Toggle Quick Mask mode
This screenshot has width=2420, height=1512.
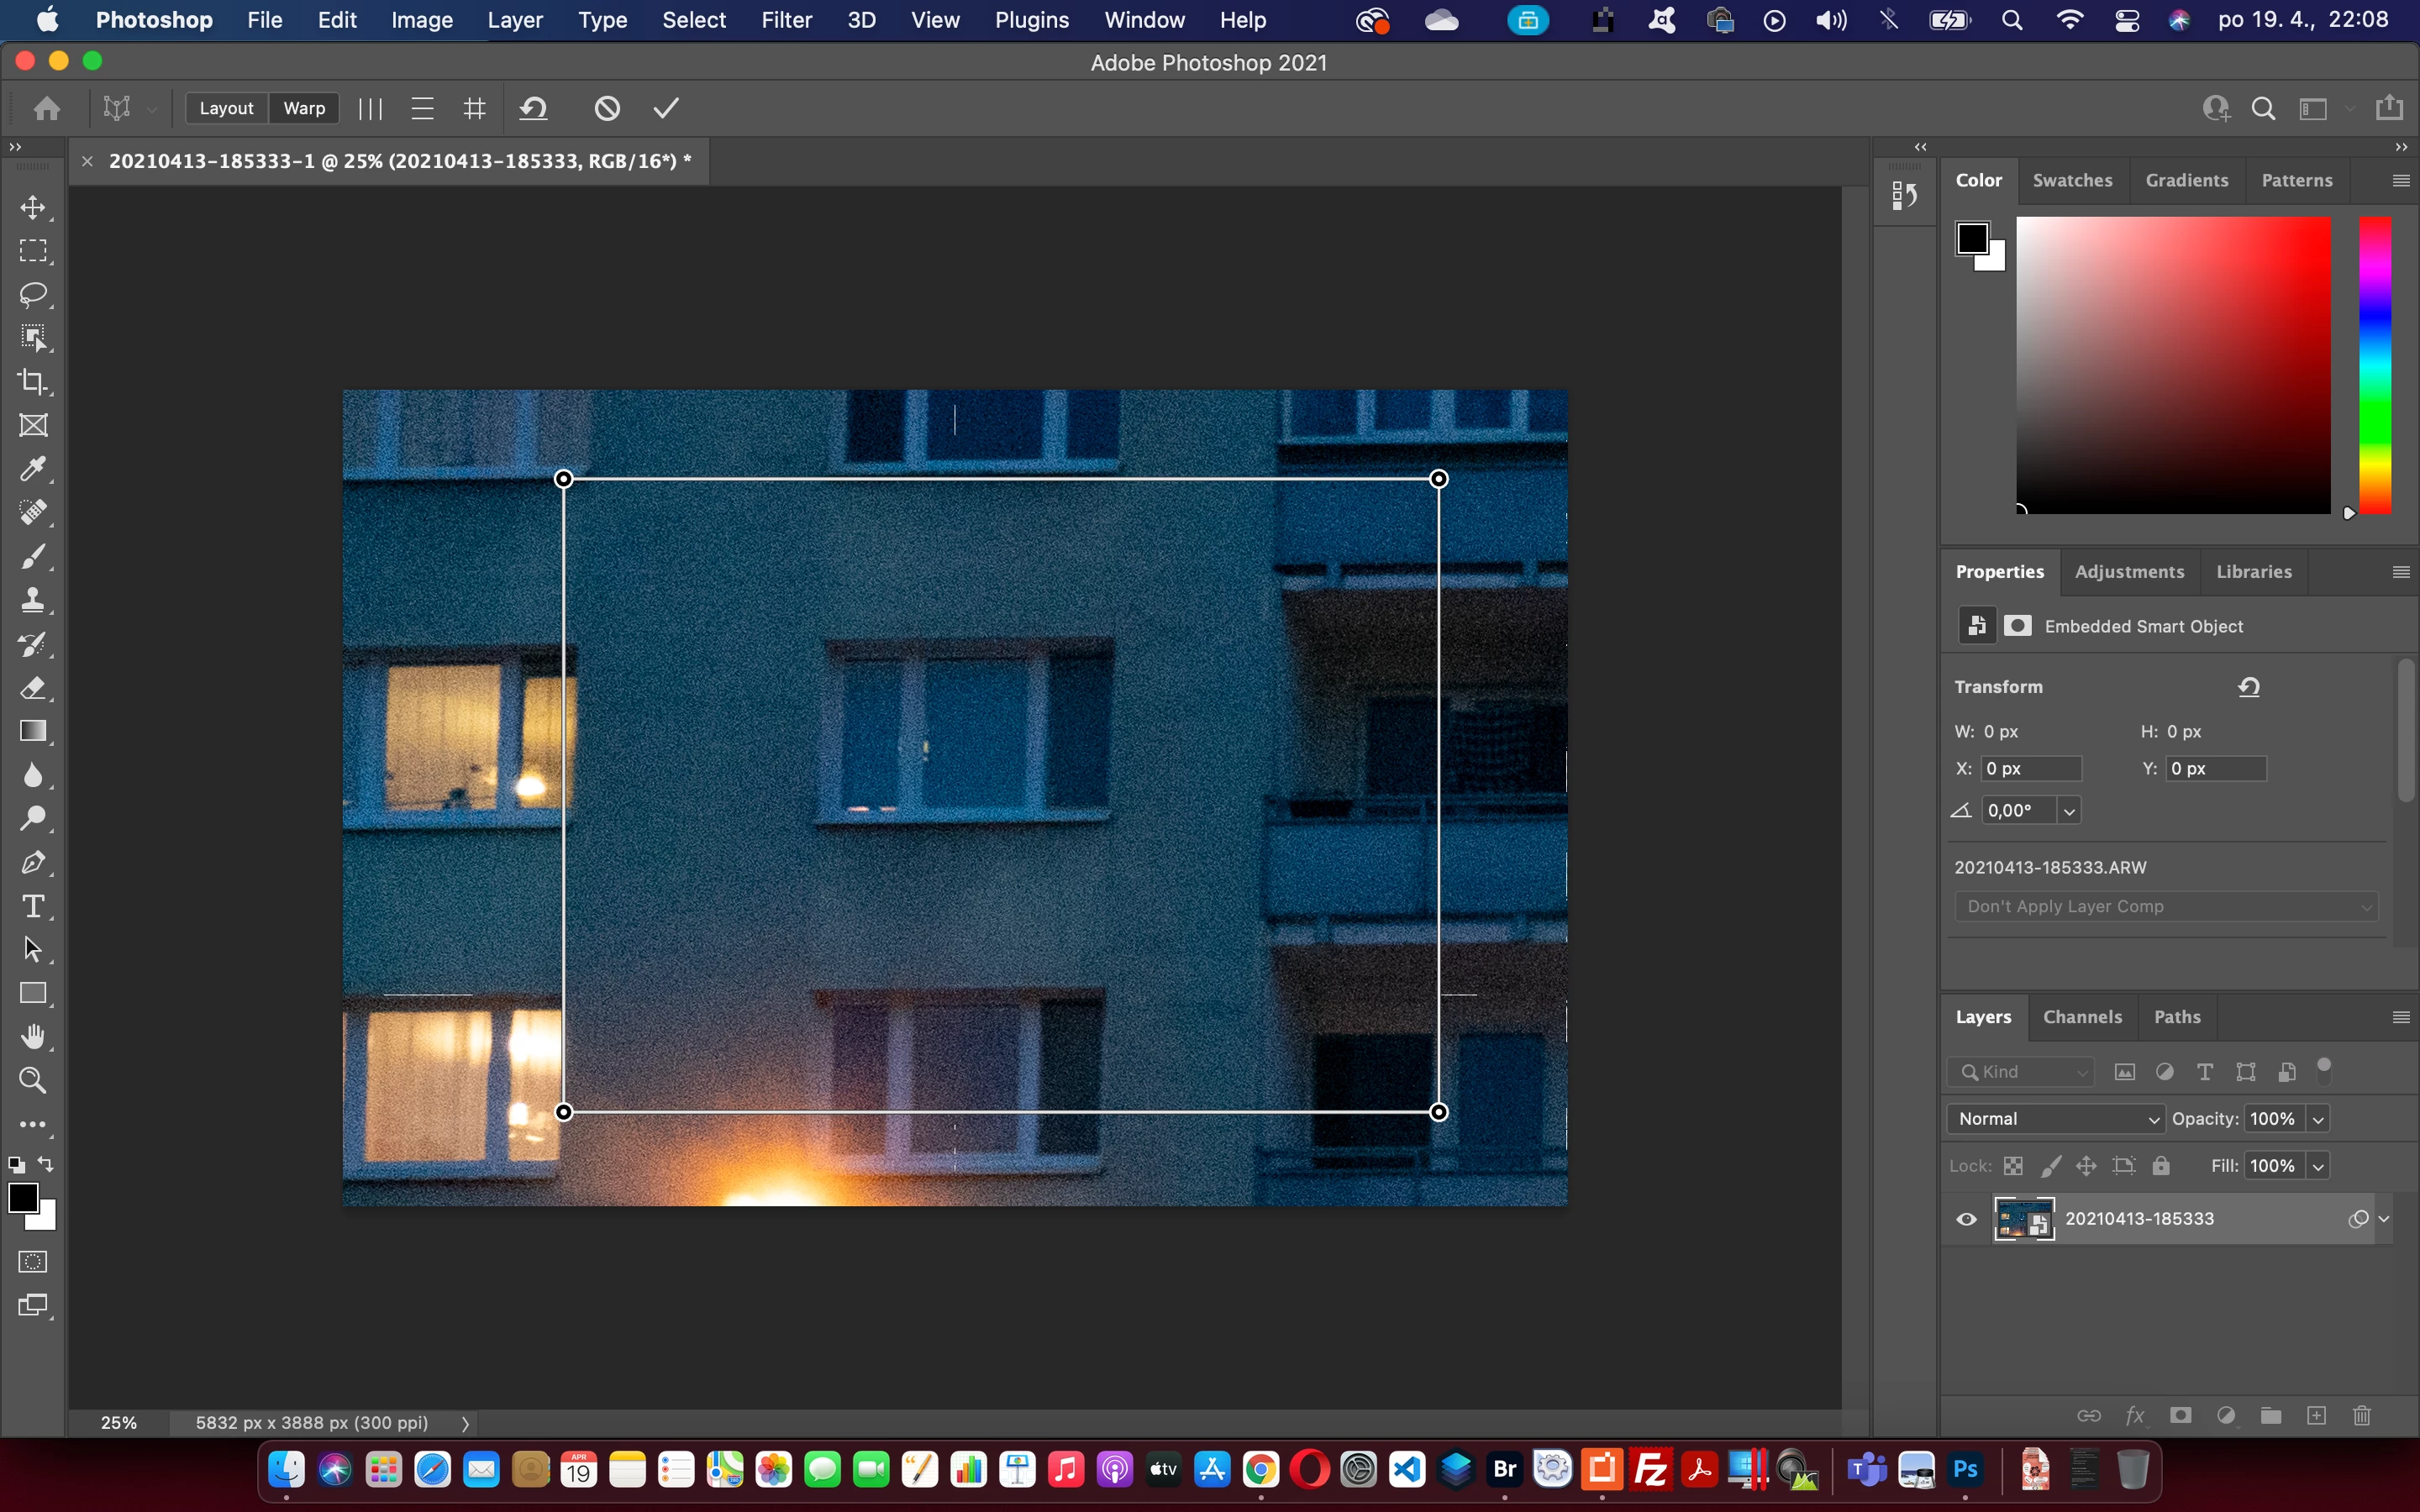point(33,1262)
